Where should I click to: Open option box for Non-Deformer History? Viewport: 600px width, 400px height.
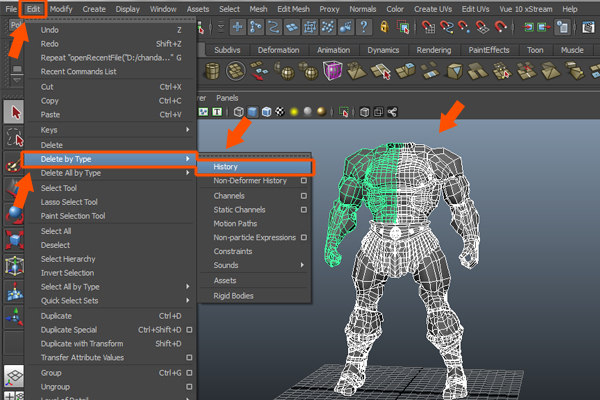(x=304, y=181)
